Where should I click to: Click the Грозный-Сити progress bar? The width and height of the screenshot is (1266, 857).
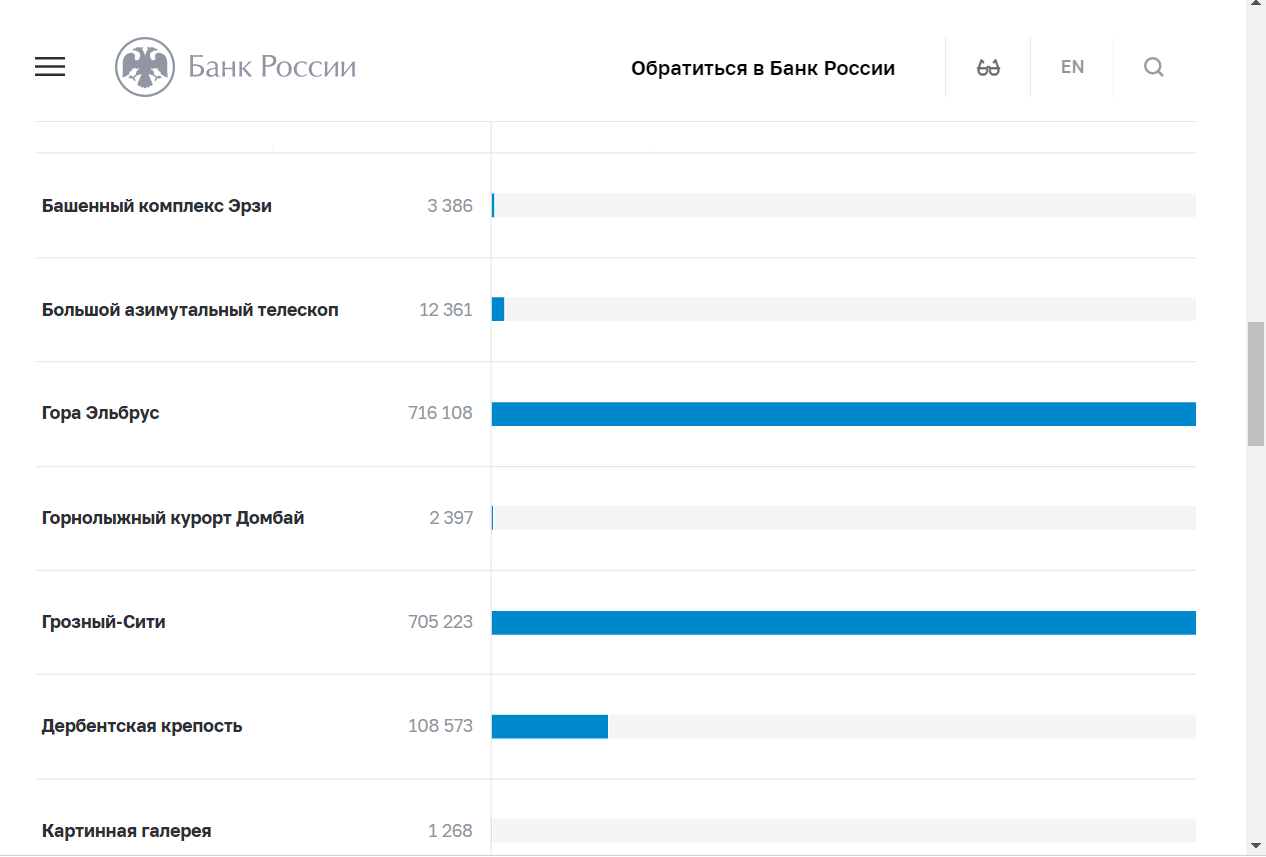click(844, 622)
